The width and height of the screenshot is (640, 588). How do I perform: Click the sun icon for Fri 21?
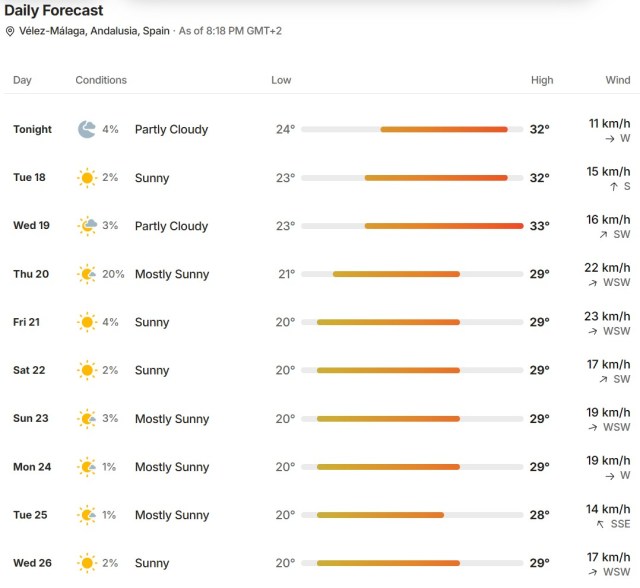tap(87, 322)
